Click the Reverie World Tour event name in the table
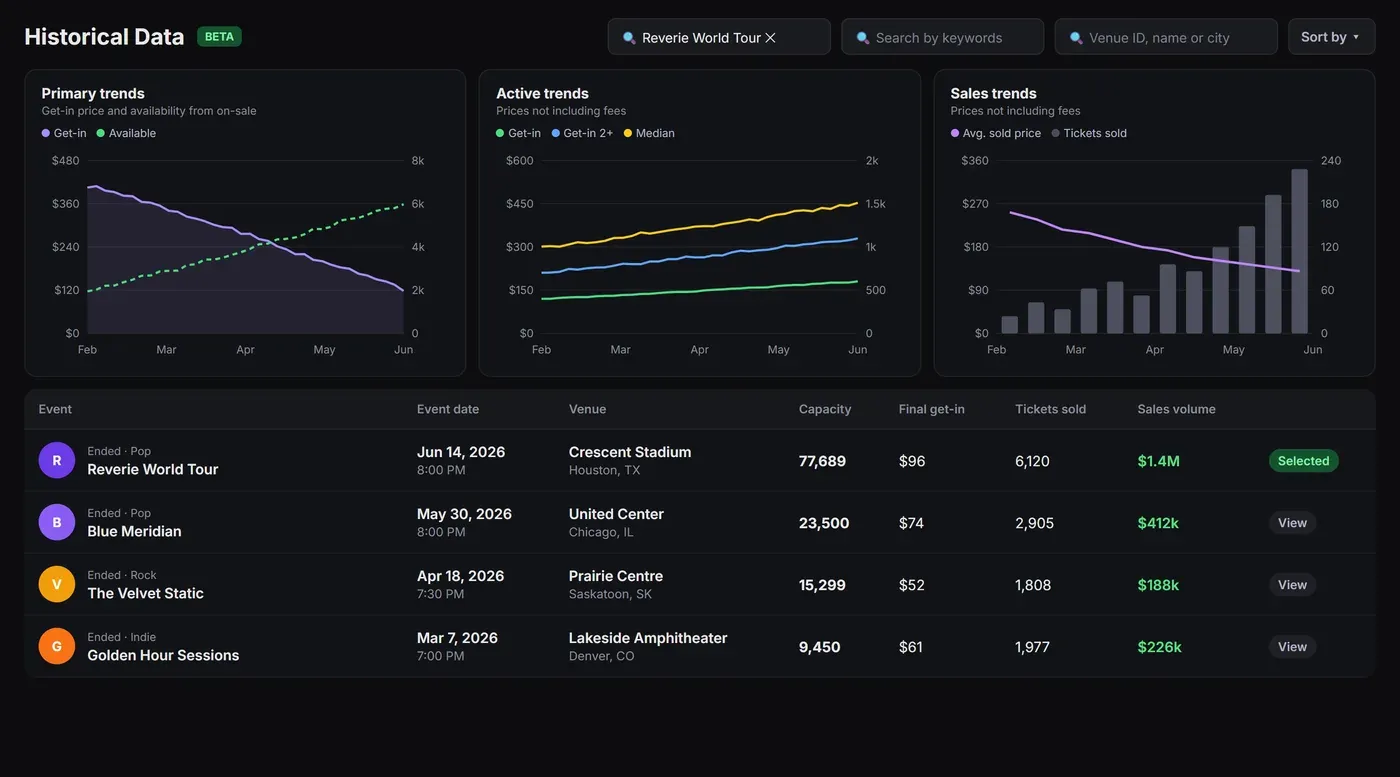 click(152, 469)
